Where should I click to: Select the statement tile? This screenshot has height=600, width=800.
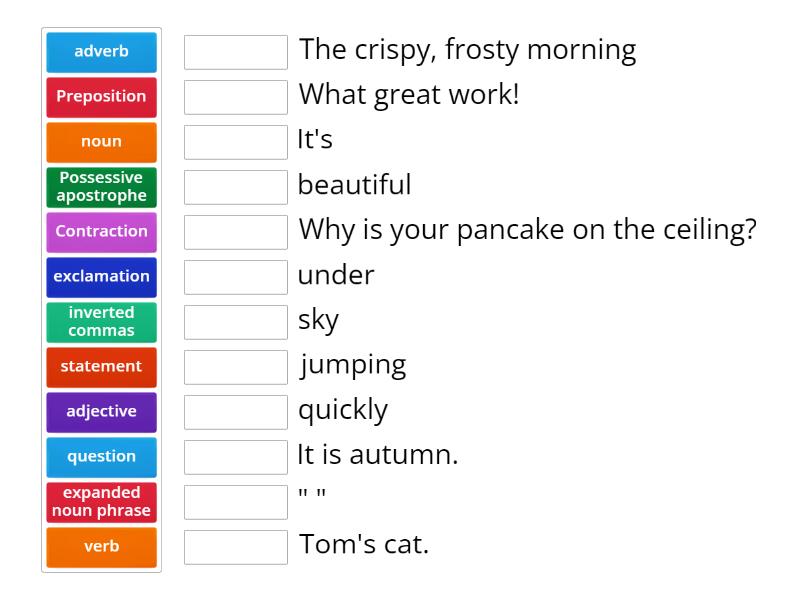coord(101,367)
